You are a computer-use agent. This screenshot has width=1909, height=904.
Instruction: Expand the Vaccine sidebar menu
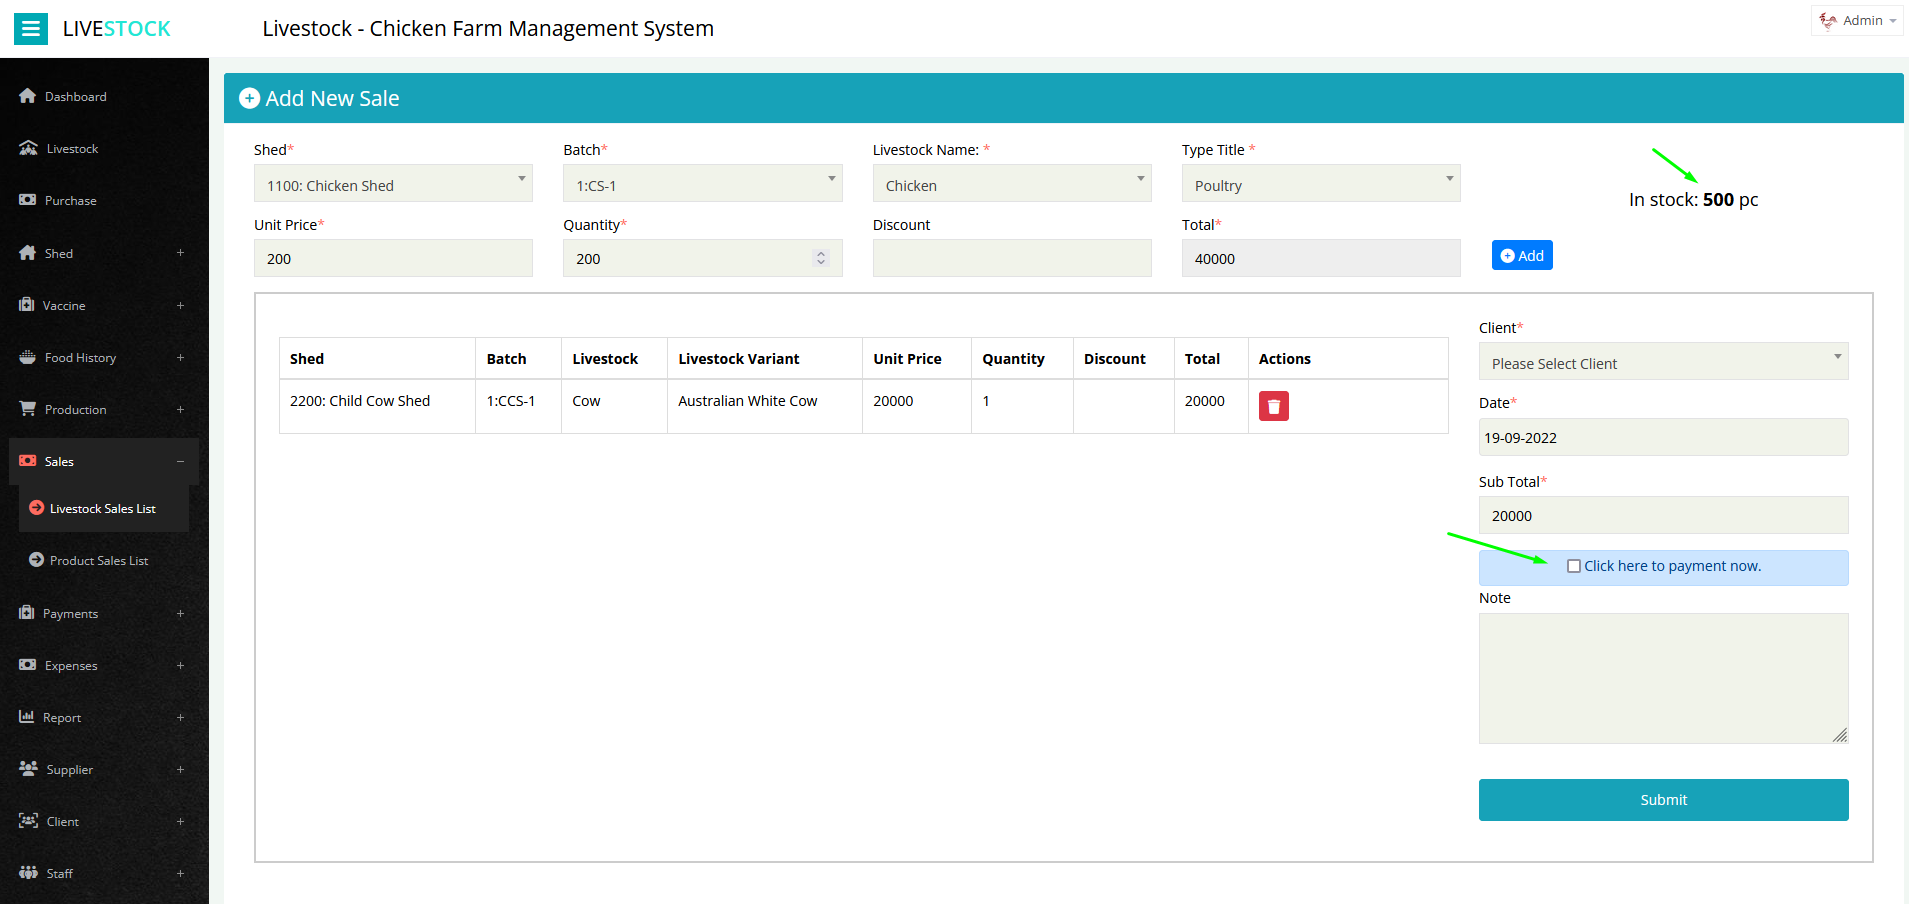[x=180, y=306]
